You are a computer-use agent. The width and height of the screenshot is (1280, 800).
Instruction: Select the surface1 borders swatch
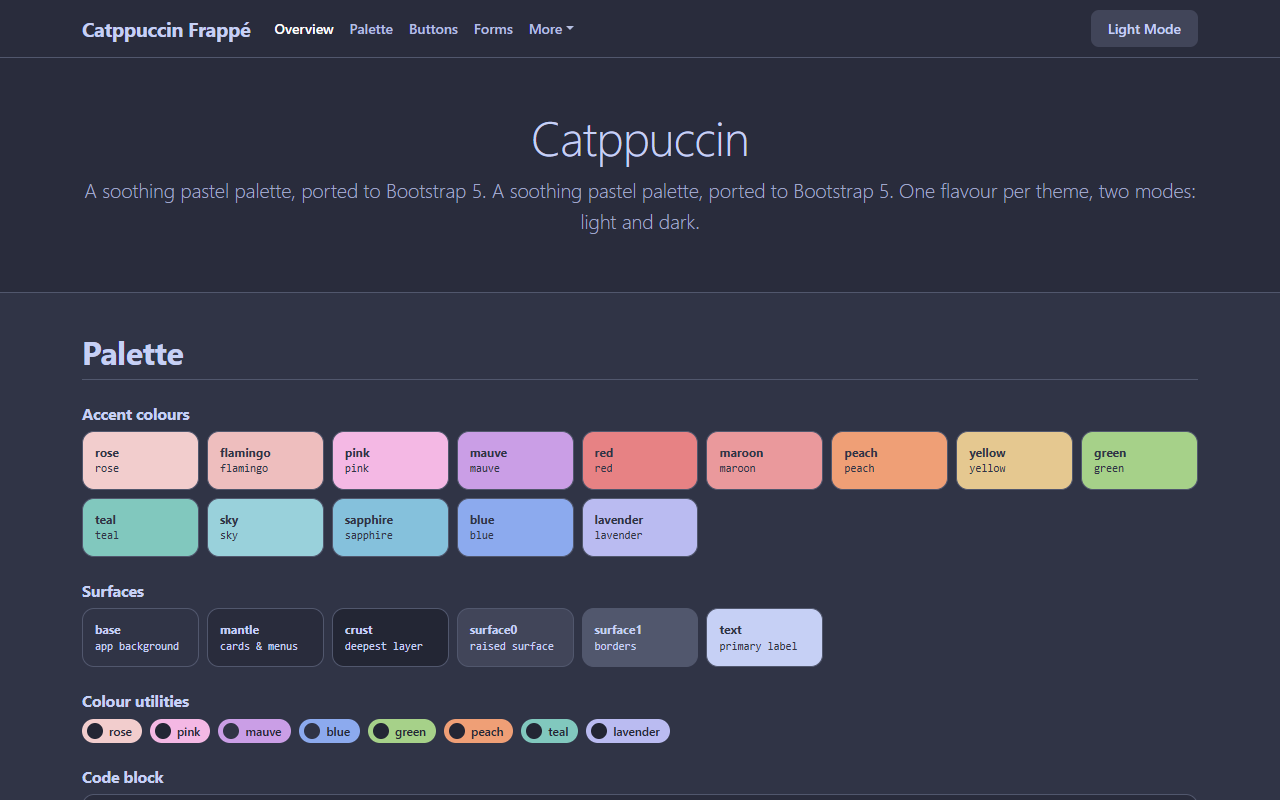point(640,638)
